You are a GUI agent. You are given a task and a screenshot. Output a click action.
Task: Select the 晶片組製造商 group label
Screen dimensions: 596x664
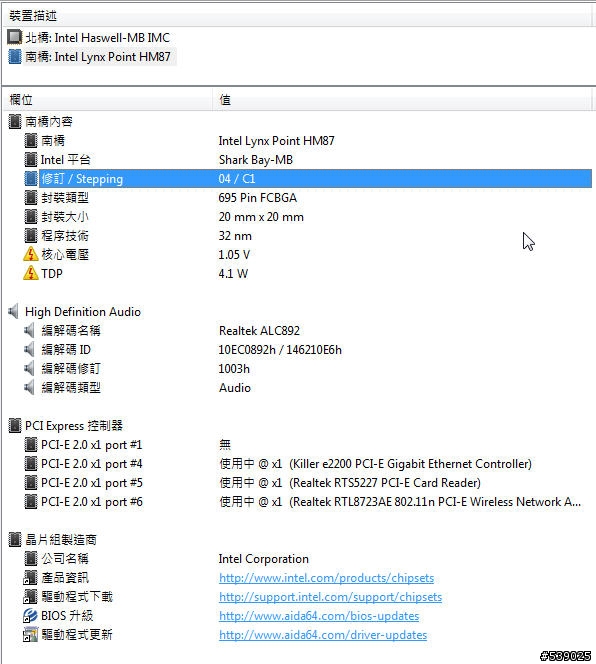click(x=61, y=540)
